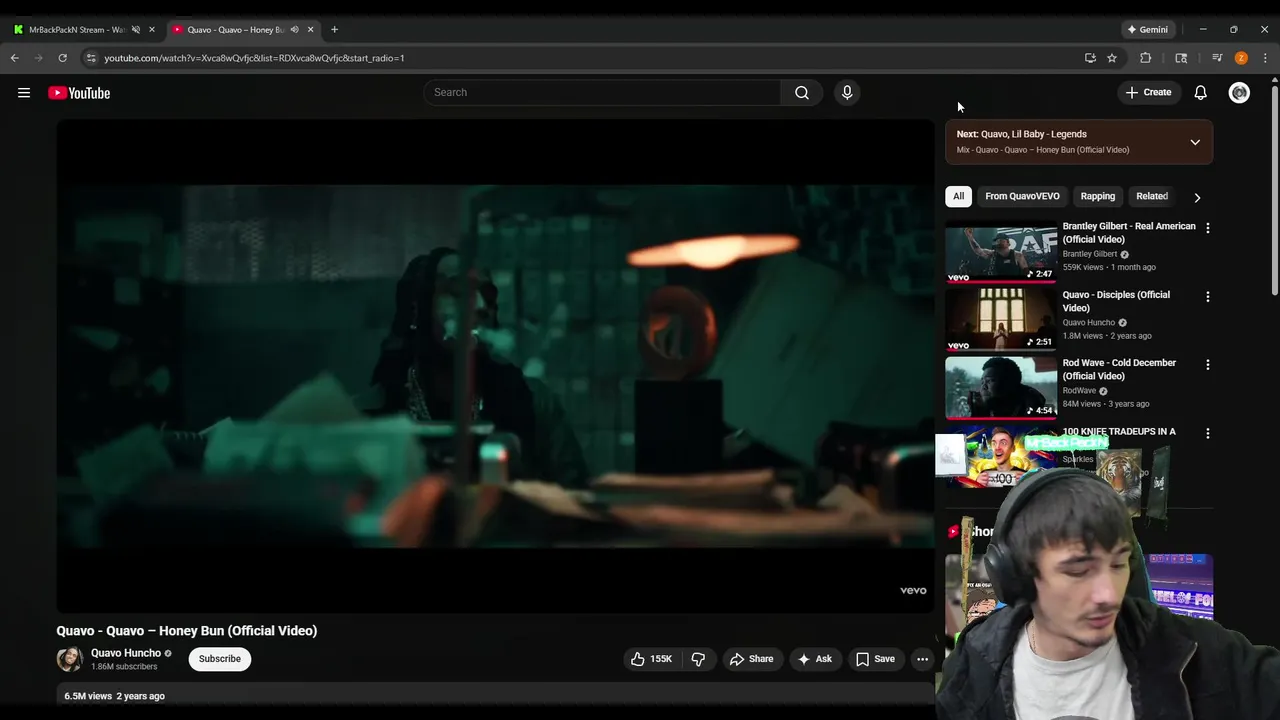
Task: Click the browser address bar URL
Action: pos(254,58)
